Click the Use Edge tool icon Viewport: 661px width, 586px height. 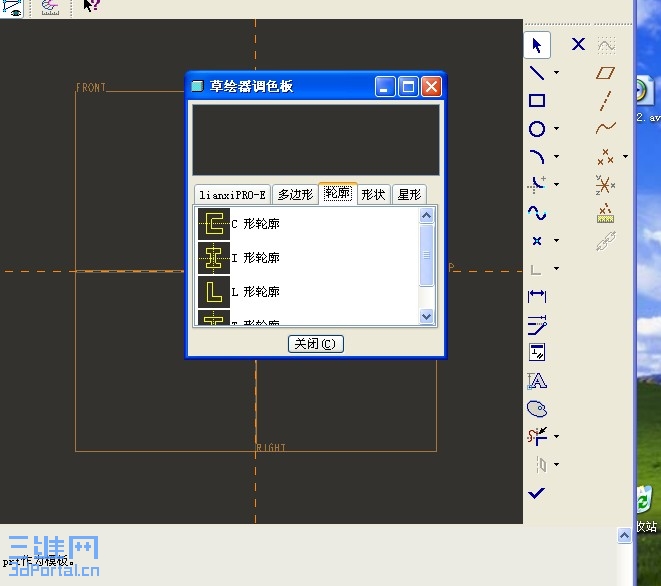coord(535,269)
